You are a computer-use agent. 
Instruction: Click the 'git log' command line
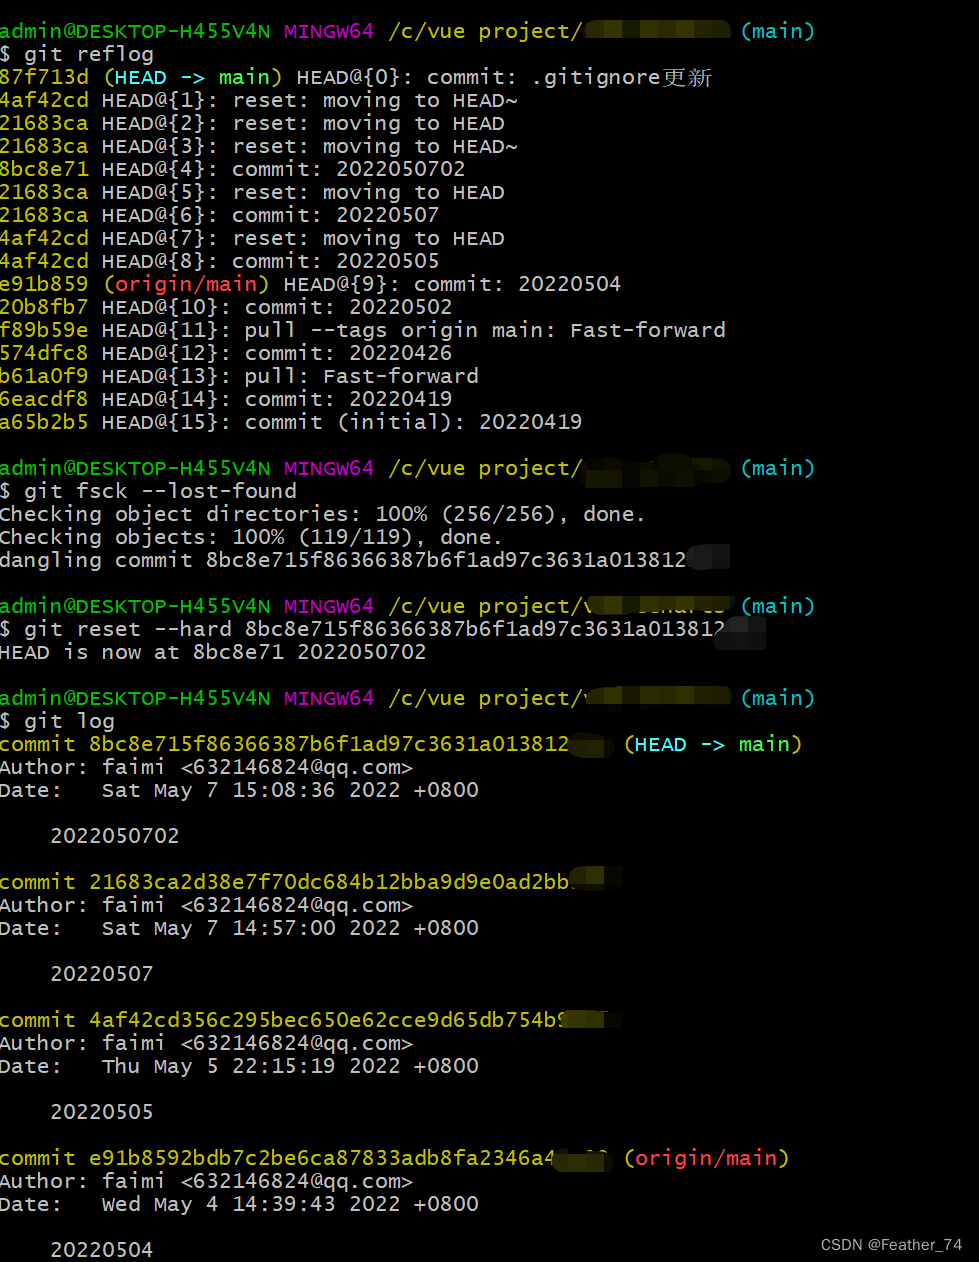pyautogui.click(x=57, y=721)
